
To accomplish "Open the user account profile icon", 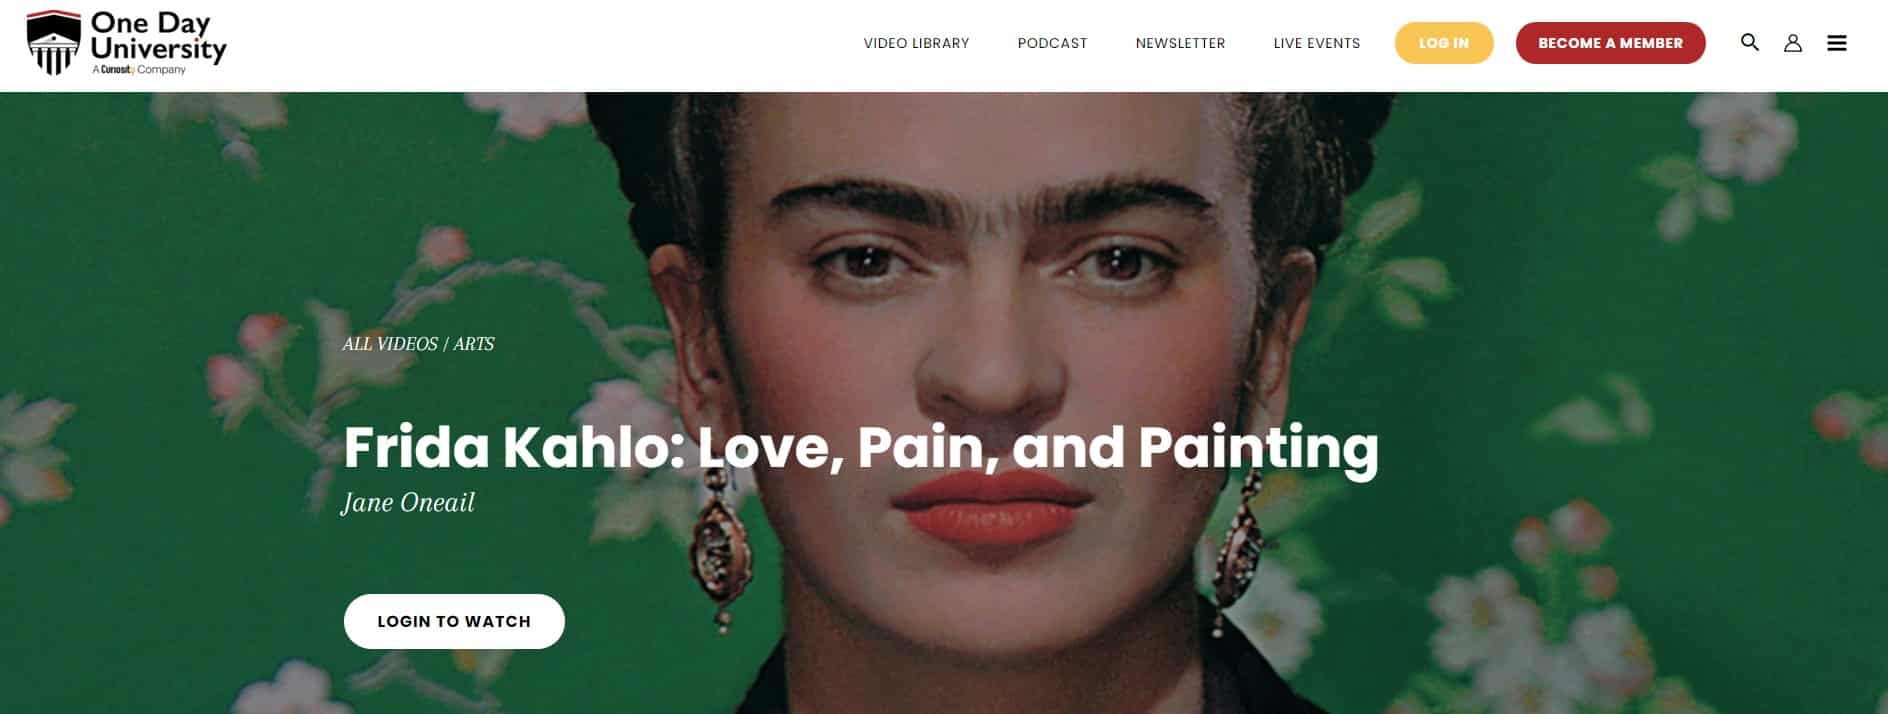I will click(1792, 43).
